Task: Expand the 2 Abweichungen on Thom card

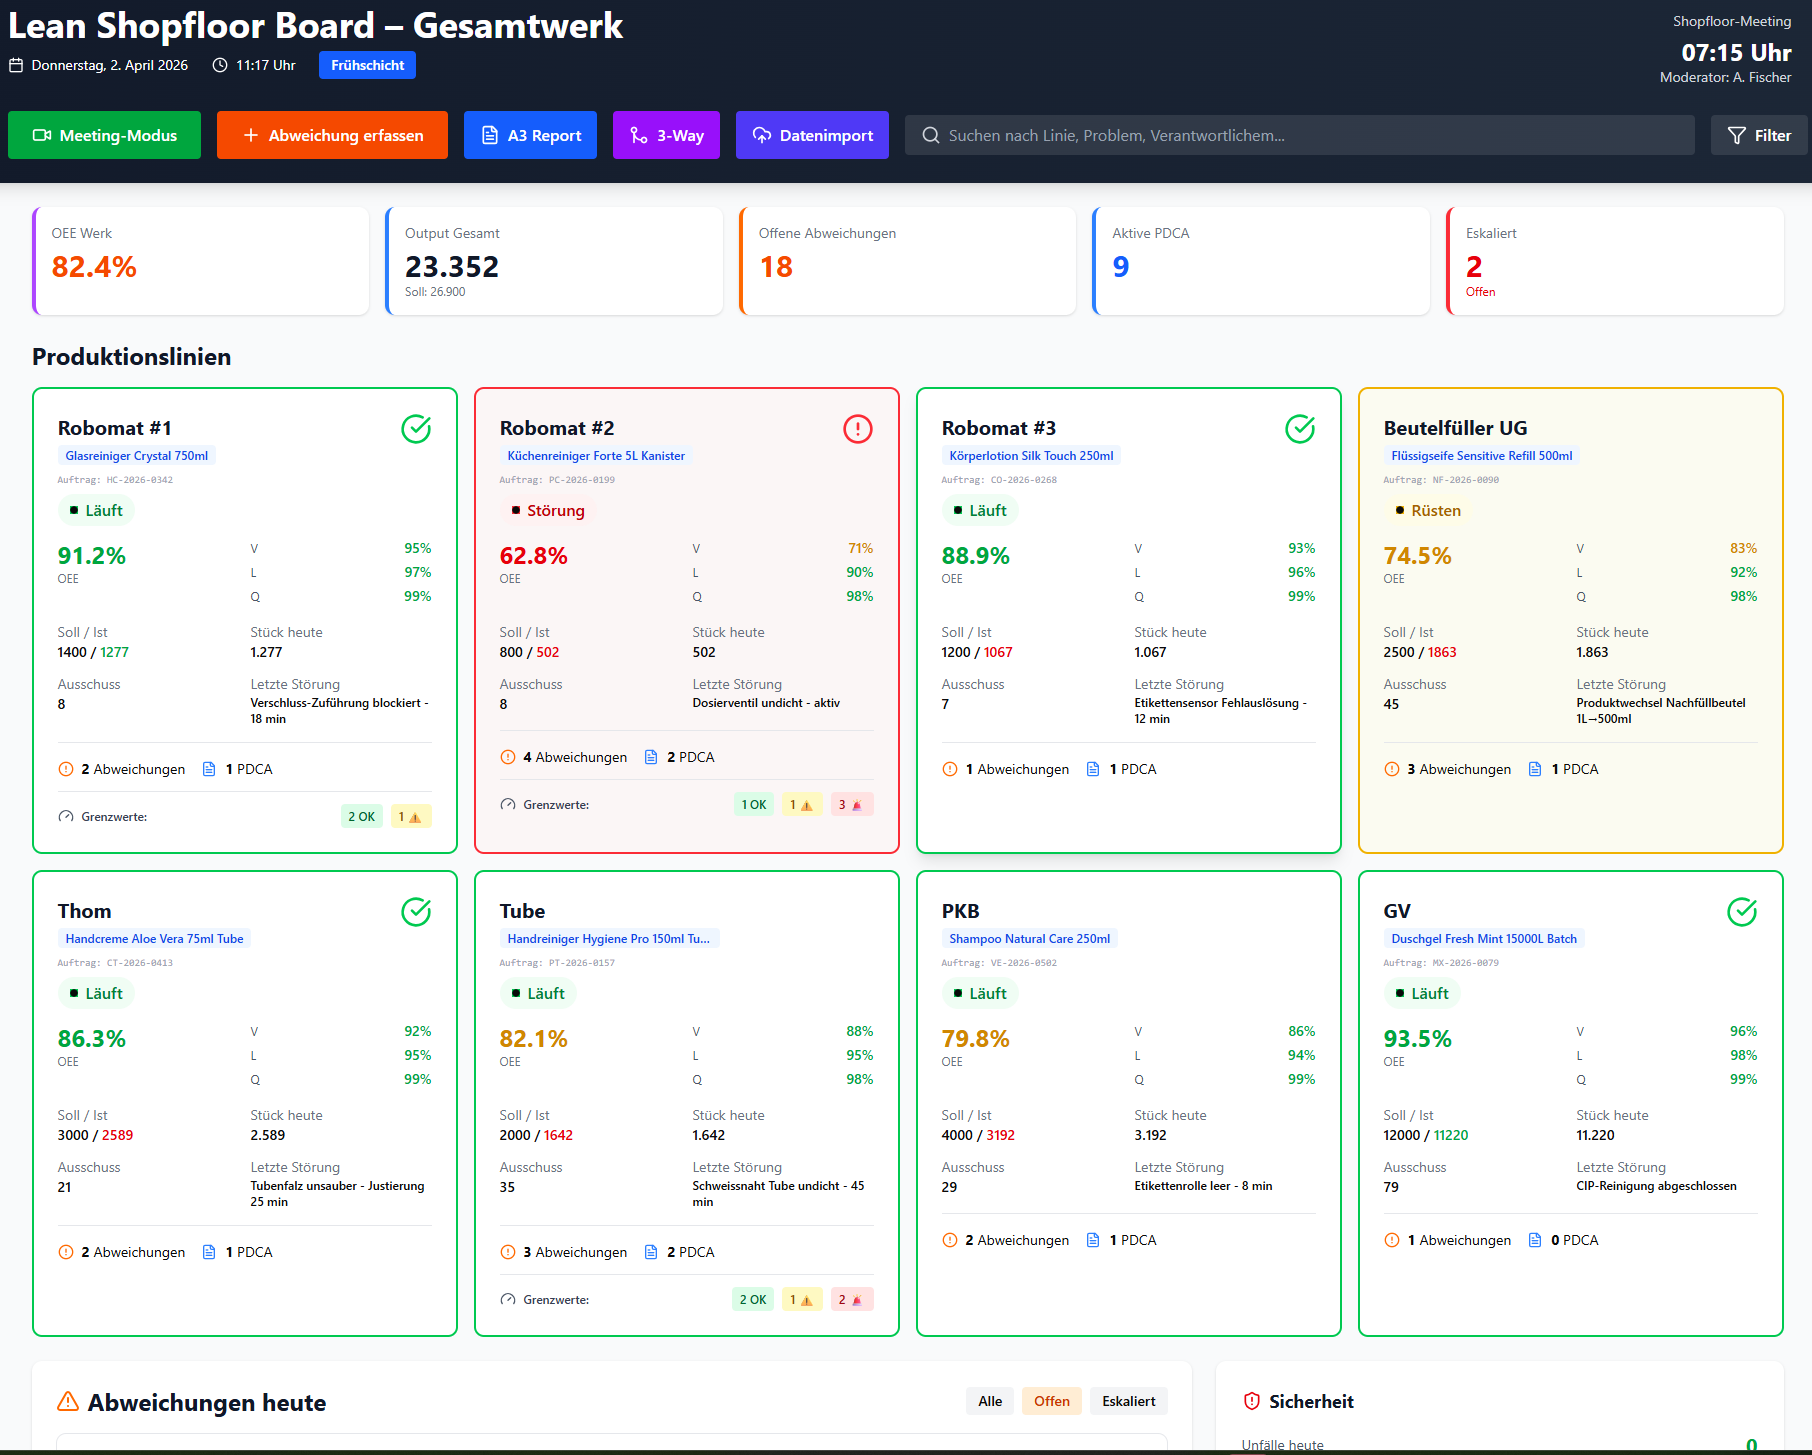Action: [131, 1251]
